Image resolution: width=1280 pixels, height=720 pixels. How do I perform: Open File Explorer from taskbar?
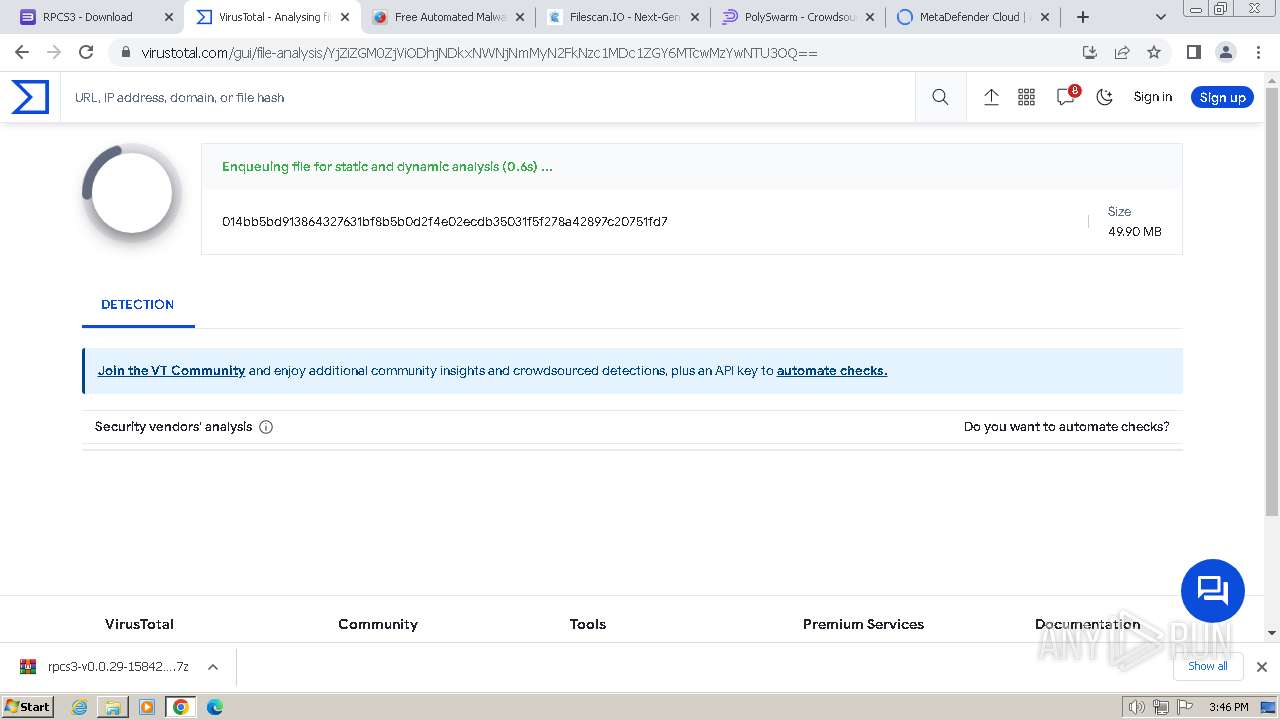tap(113, 707)
